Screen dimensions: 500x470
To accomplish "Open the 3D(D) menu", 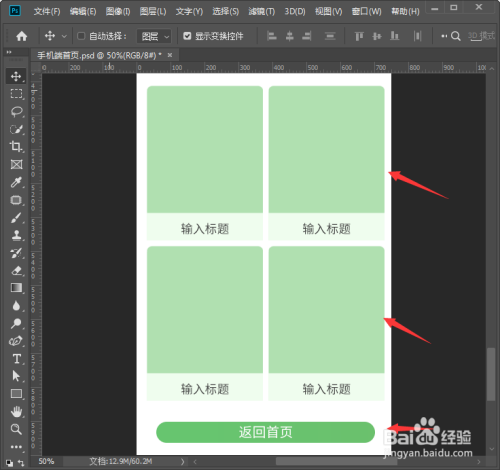I will (x=295, y=11).
